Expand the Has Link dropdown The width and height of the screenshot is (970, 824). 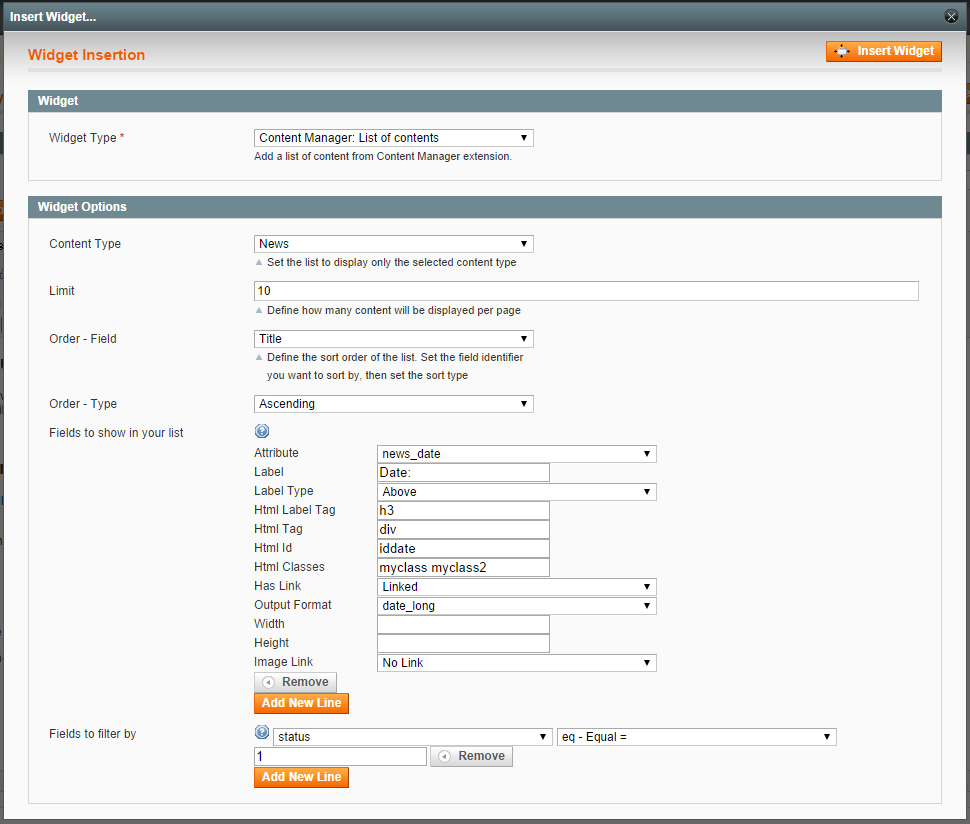click(517, 586)
